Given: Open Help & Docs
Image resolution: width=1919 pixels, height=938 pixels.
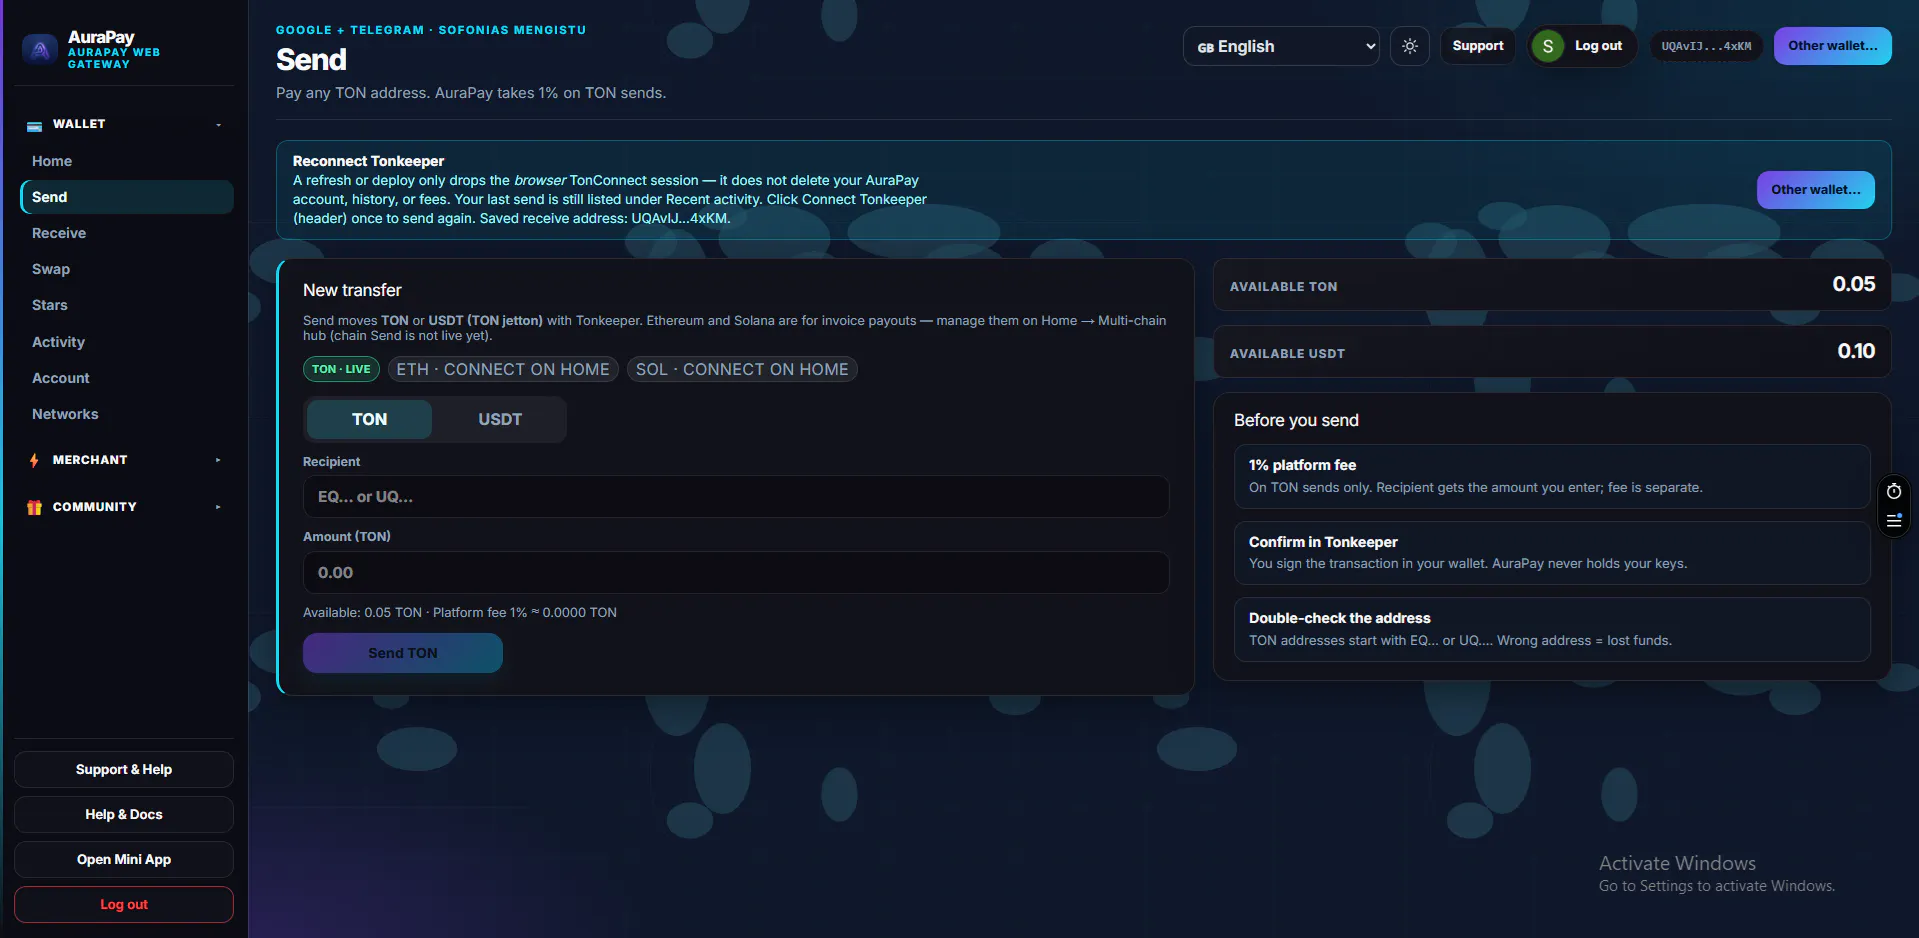Looking at the screenshot, I should tap(124, 814).
